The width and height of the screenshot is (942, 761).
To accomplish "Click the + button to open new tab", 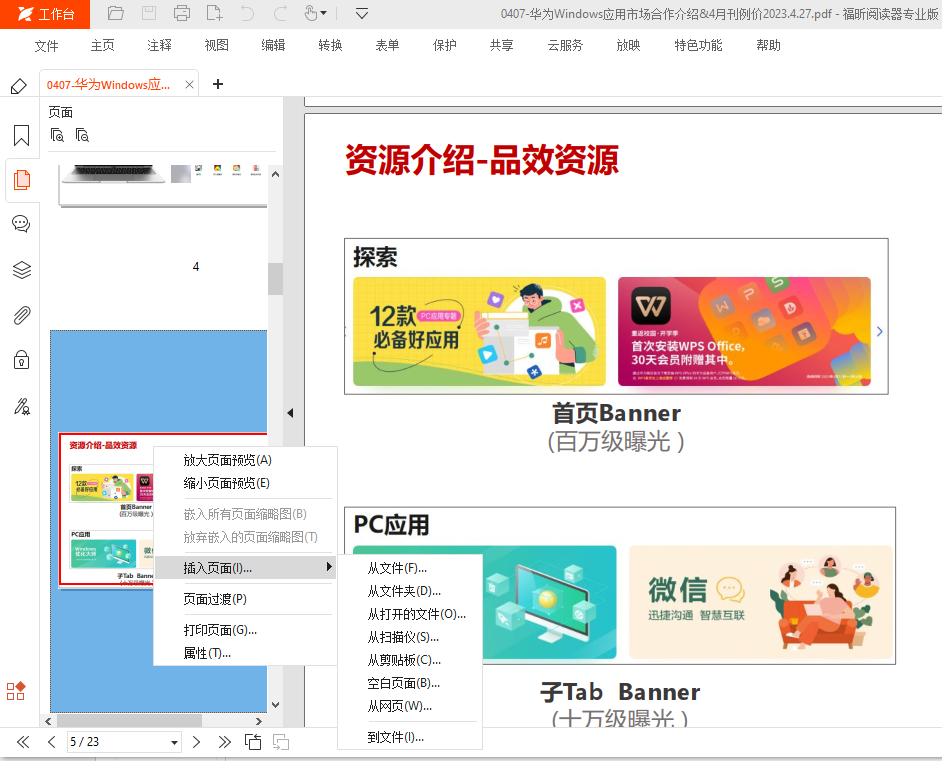I will [218, 86].
